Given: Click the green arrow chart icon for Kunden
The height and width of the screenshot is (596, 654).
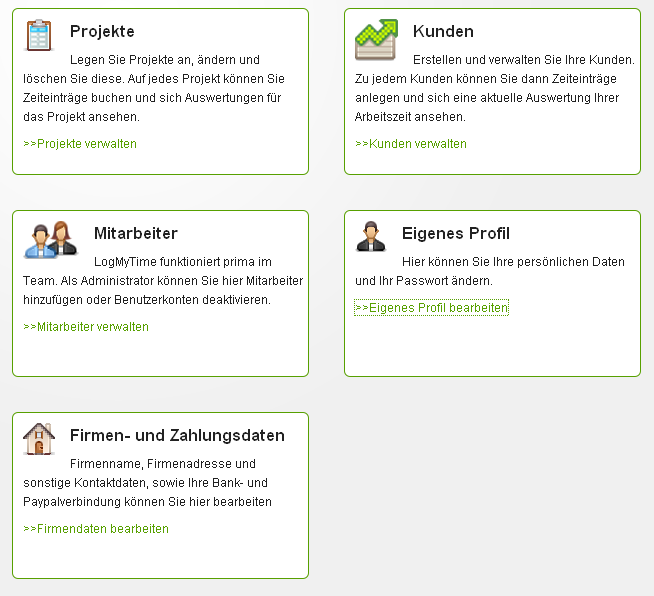Looking at the screenshot, I should 376,40.
